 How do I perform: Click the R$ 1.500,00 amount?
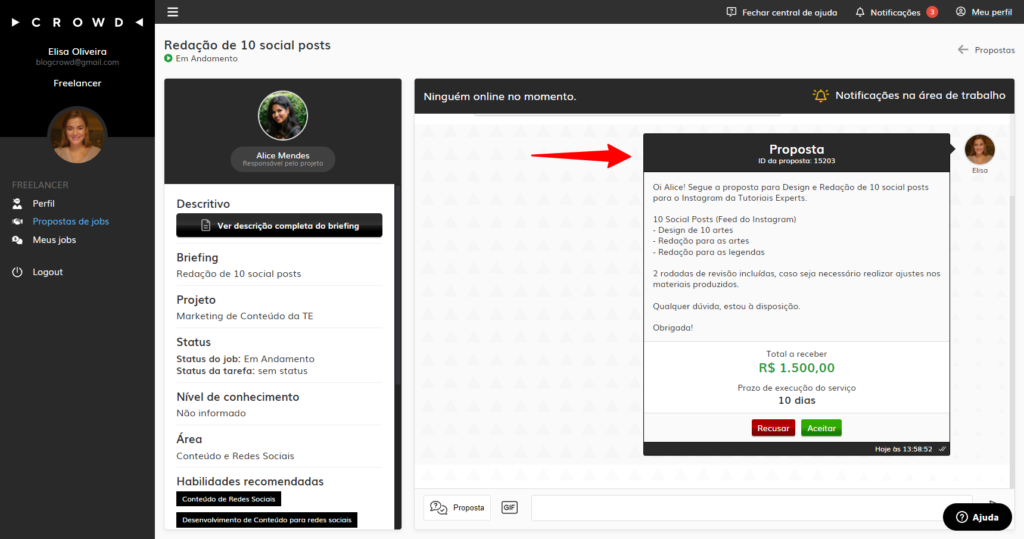796,368
